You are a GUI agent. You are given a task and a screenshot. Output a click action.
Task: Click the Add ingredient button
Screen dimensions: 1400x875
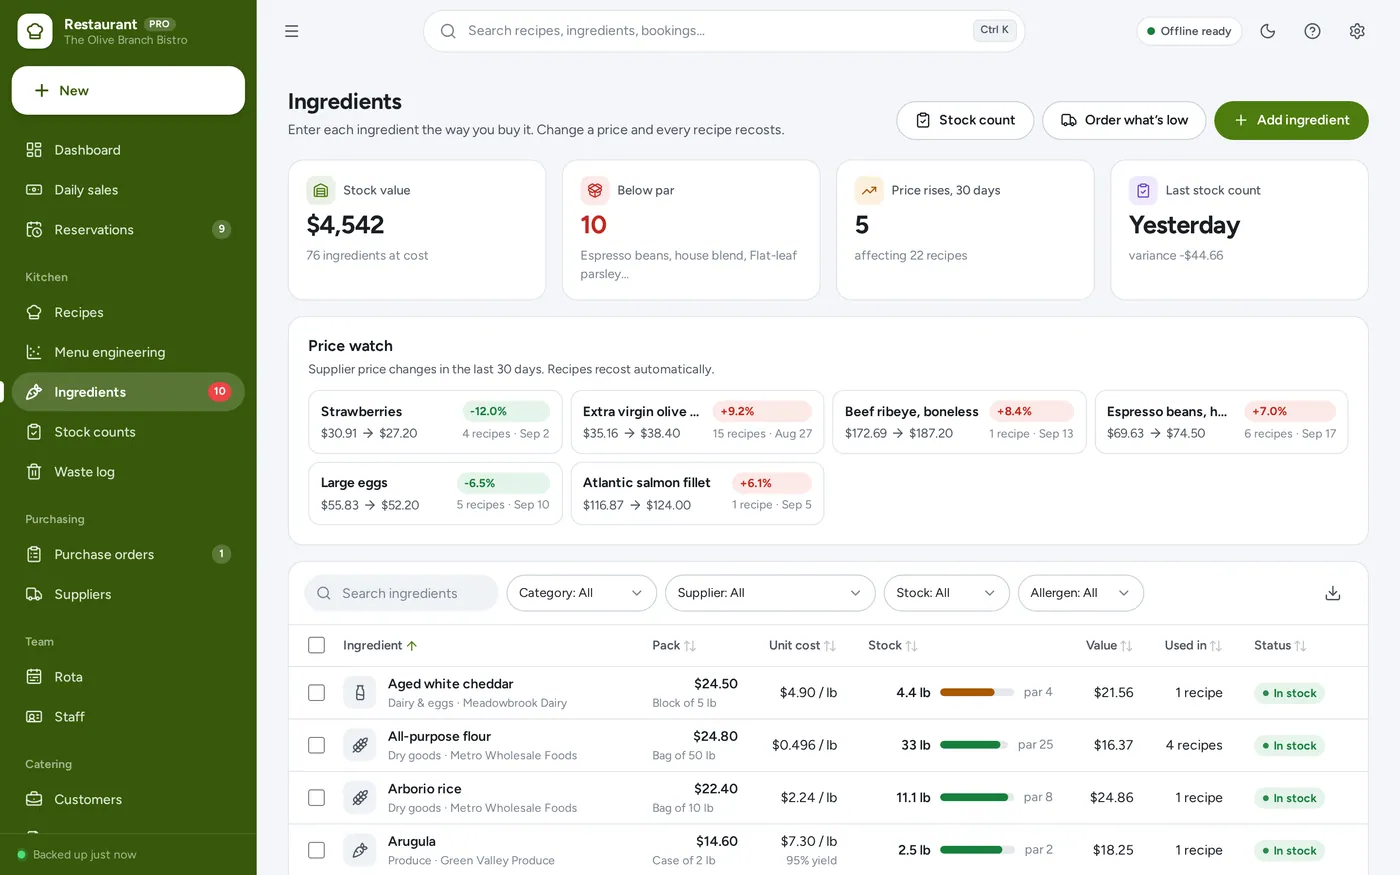(x=1291, y=120)
